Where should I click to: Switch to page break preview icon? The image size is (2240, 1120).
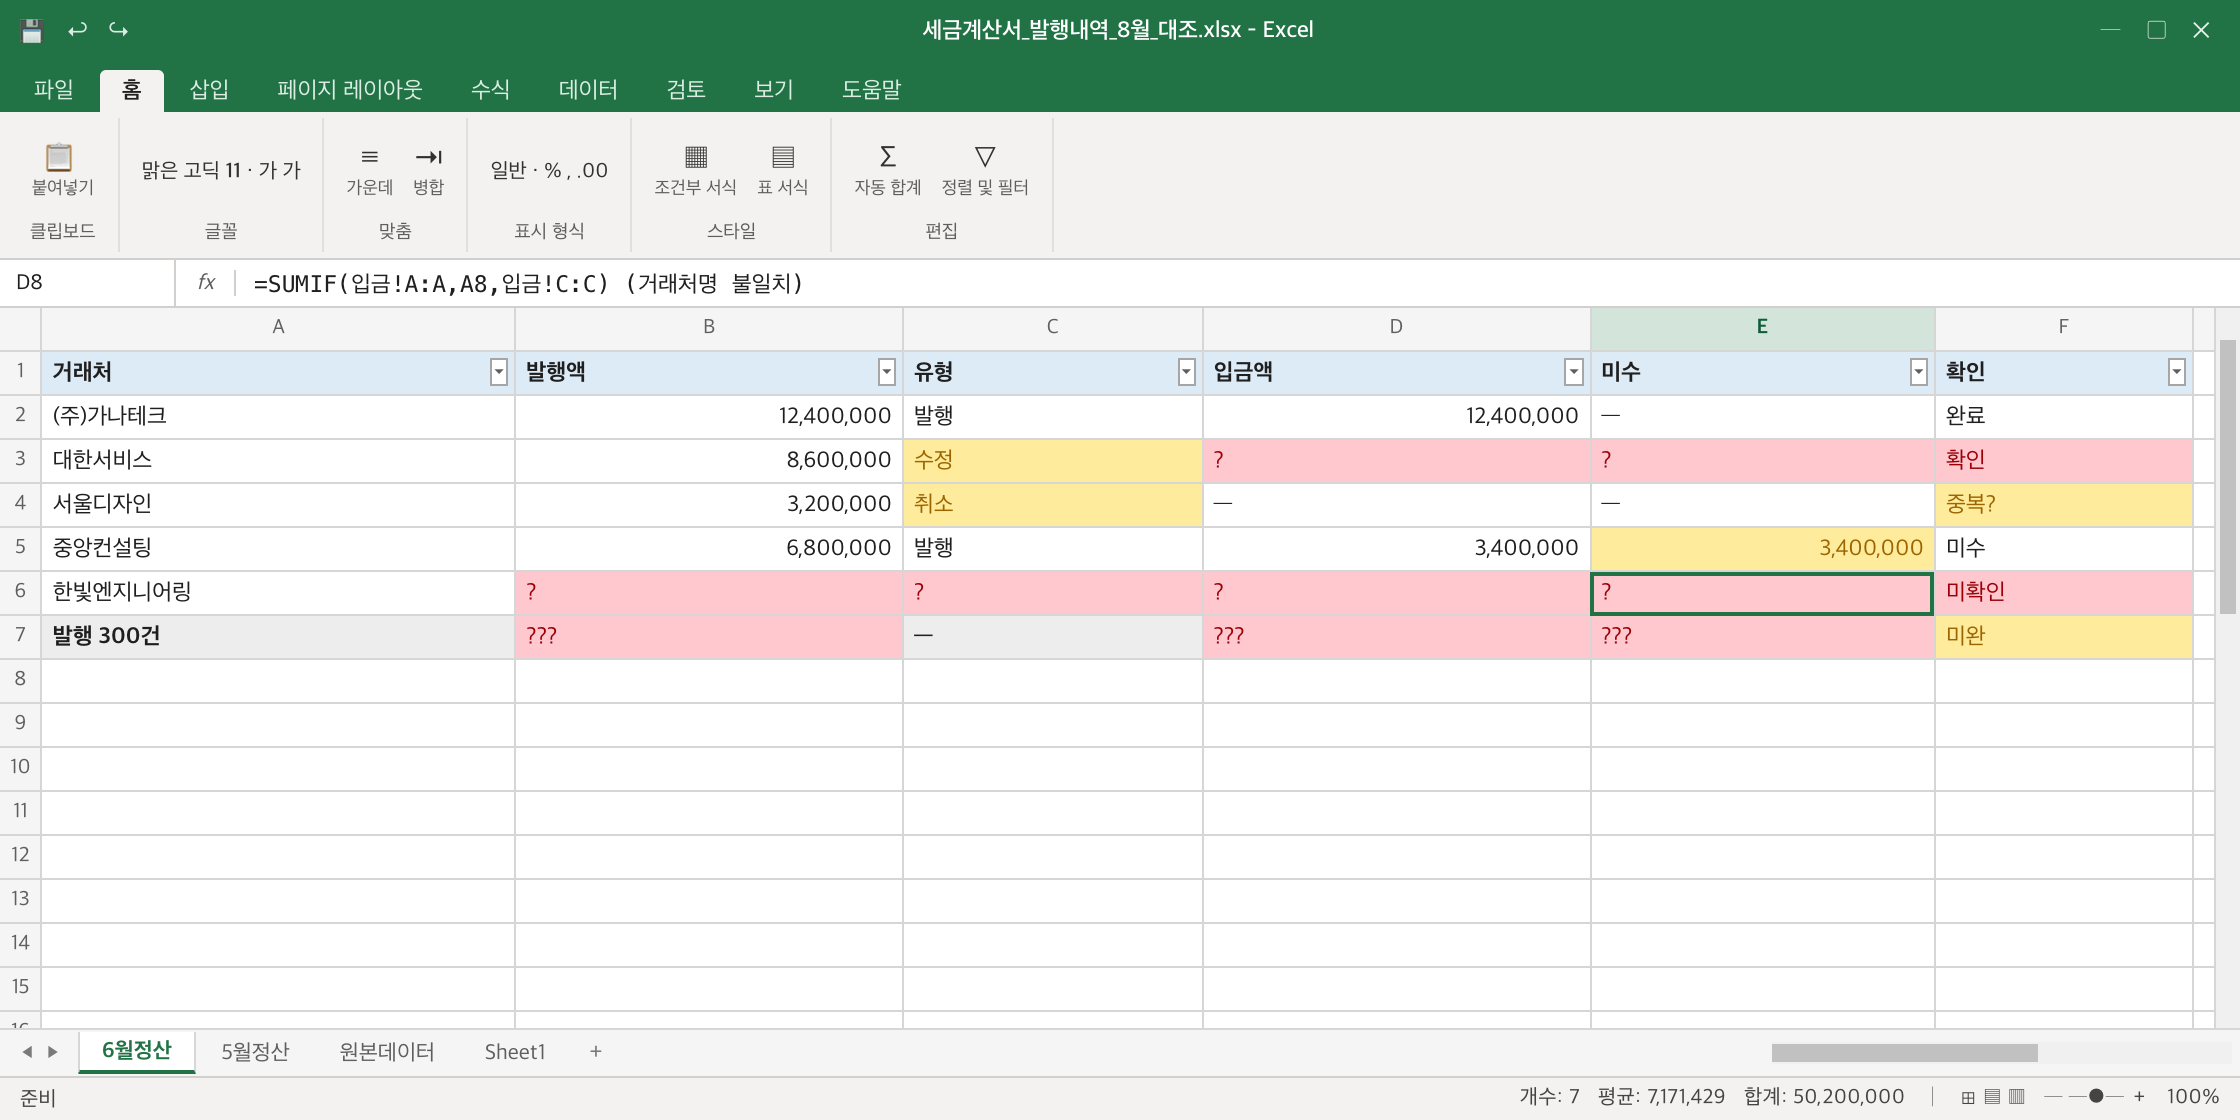pos(2016,1097)
